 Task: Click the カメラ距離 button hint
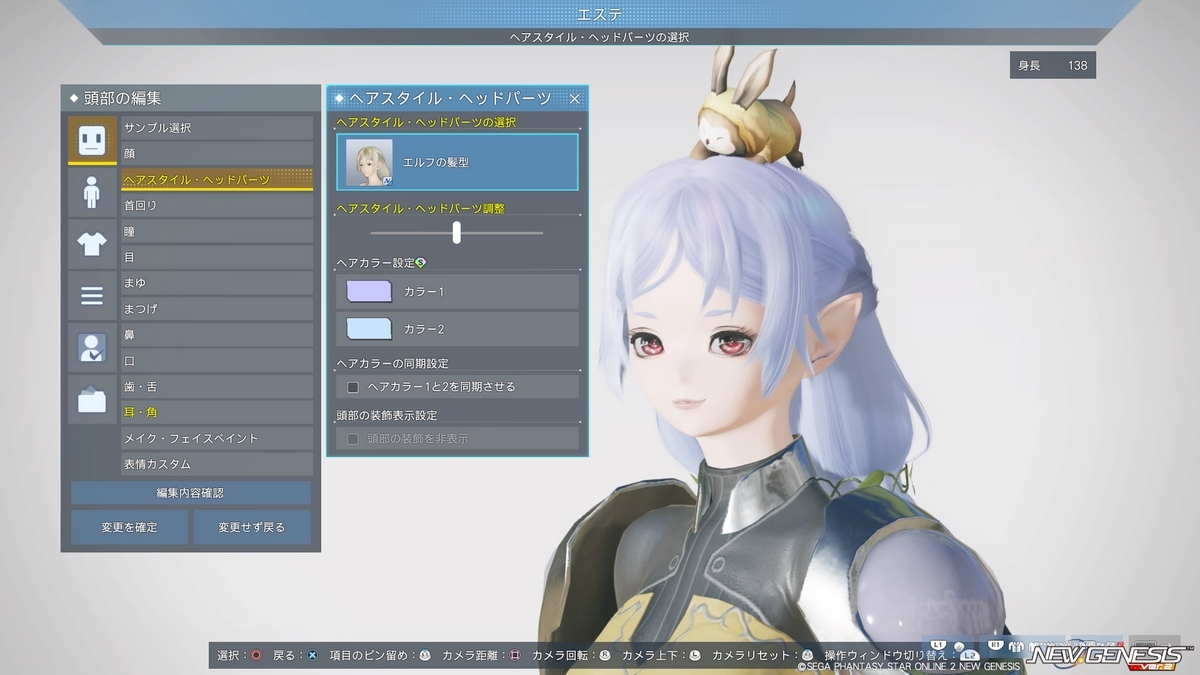pyautogui.click(x=482, y=655)
